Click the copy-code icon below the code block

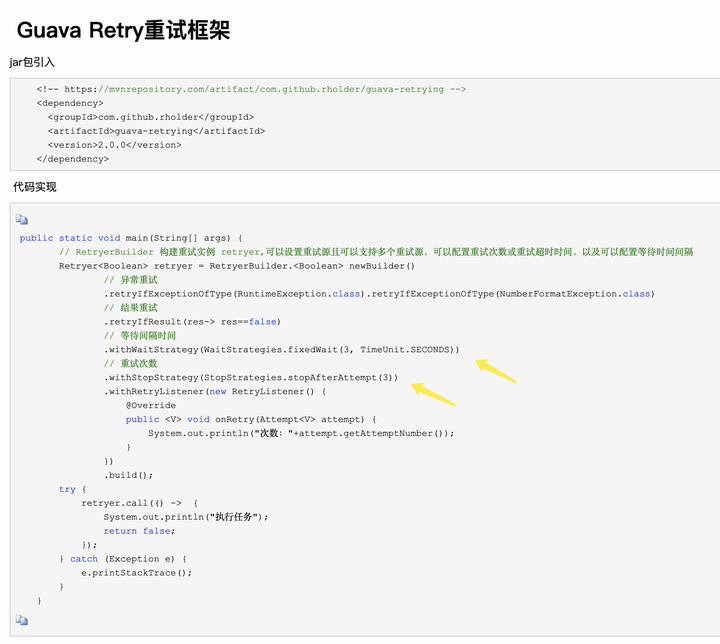[22, 620]
